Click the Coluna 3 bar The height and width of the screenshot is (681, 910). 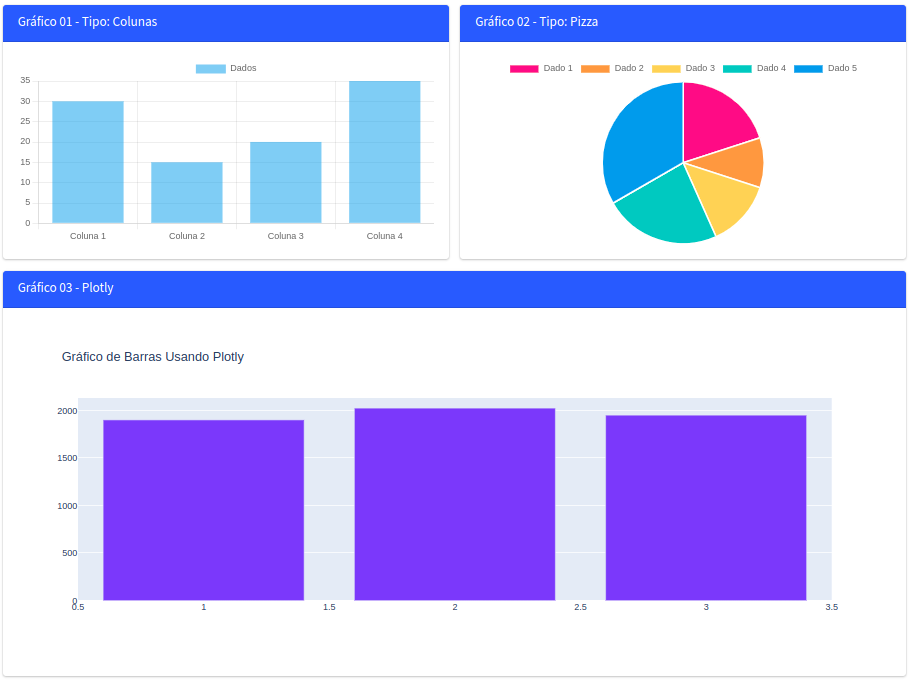click(x=285, y=182)
